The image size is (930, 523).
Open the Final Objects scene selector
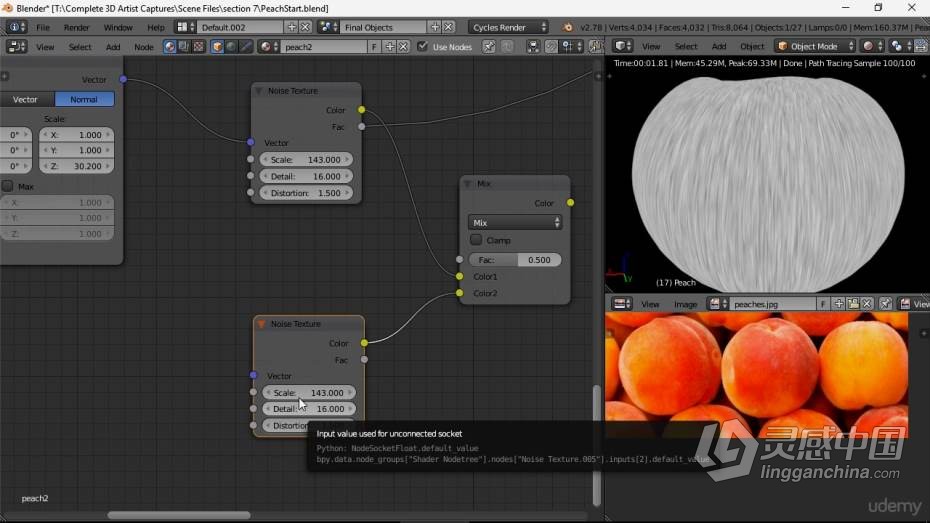(x=328, y=27)
